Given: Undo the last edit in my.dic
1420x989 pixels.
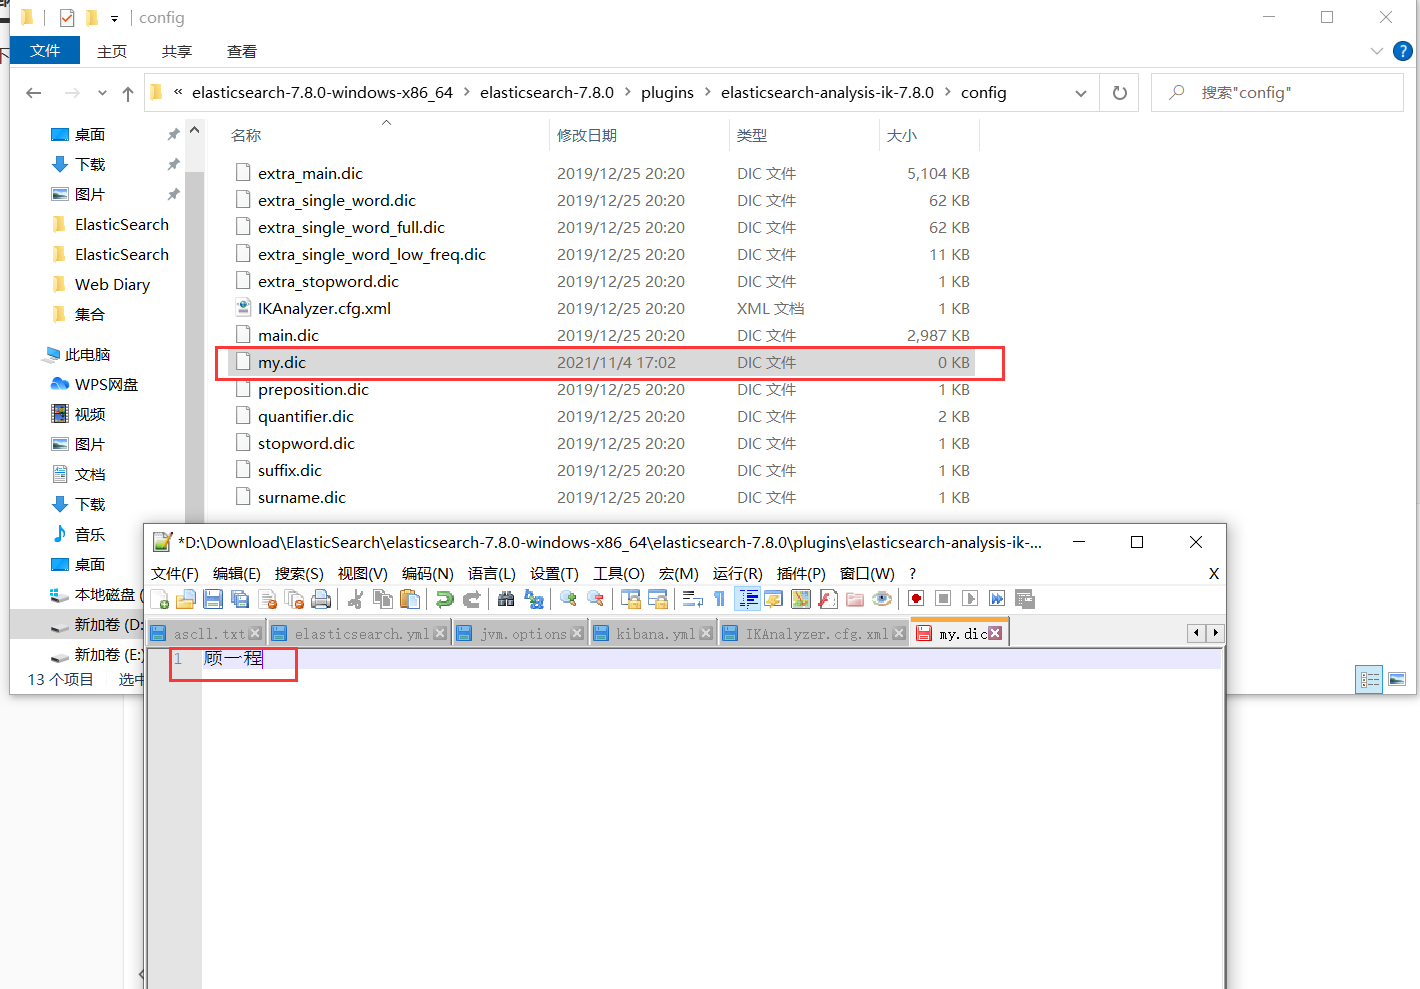Looking at the screenshot, I should 445,598.
